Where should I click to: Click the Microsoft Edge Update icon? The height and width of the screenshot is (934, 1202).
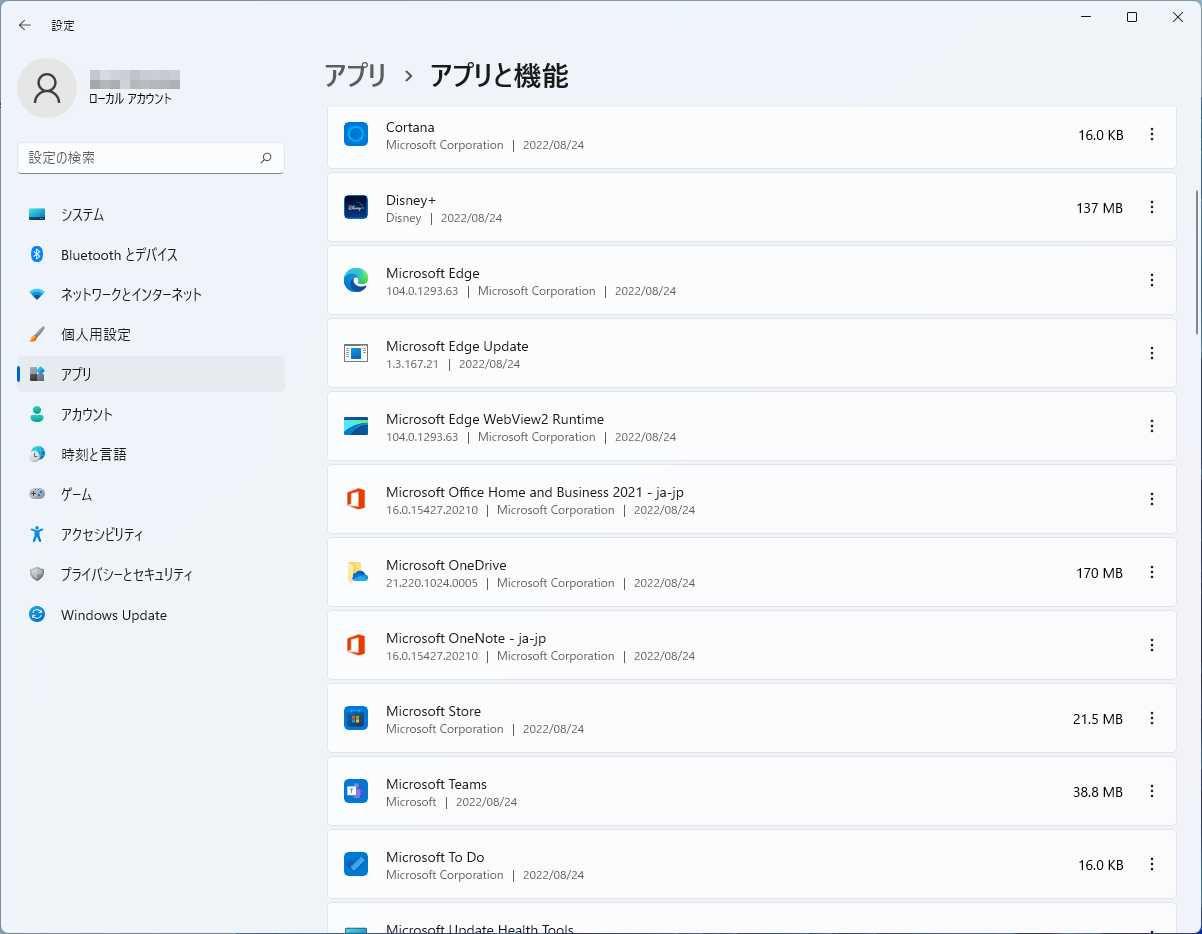[x=356, y=353]
